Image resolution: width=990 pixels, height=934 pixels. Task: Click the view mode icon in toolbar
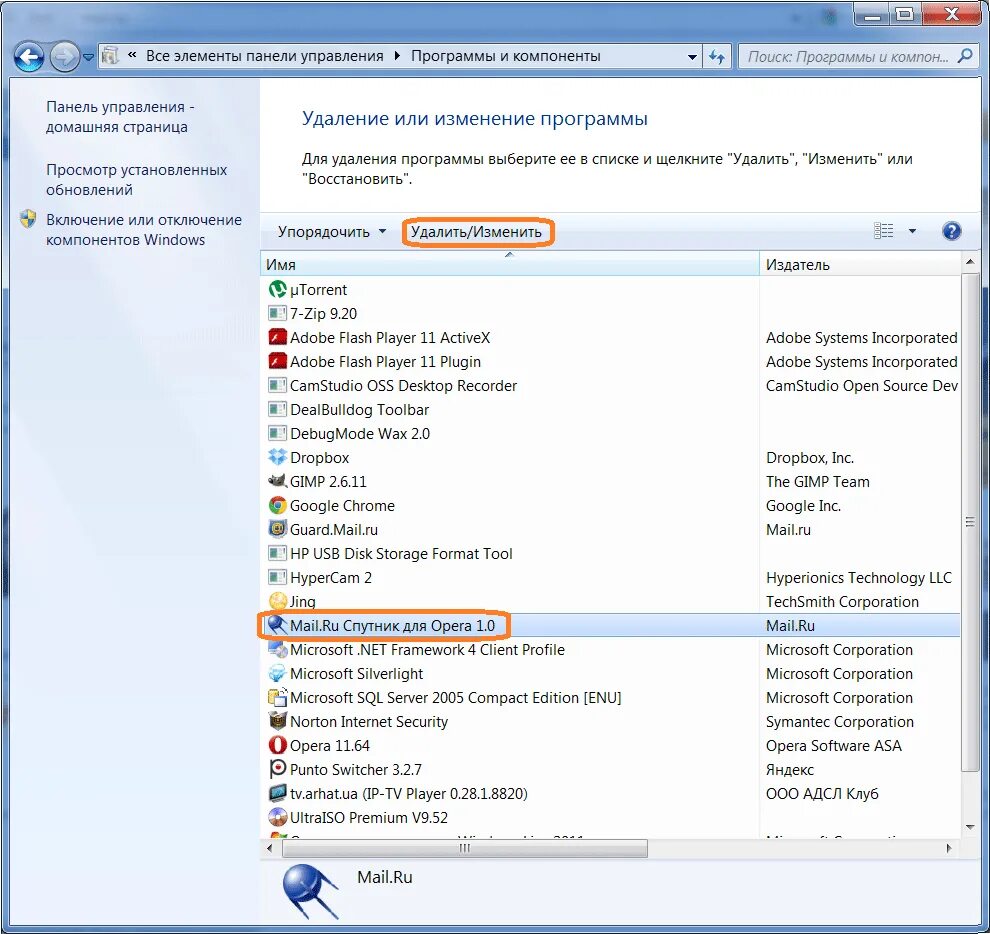pyautogui.click(x=883, y=231)
